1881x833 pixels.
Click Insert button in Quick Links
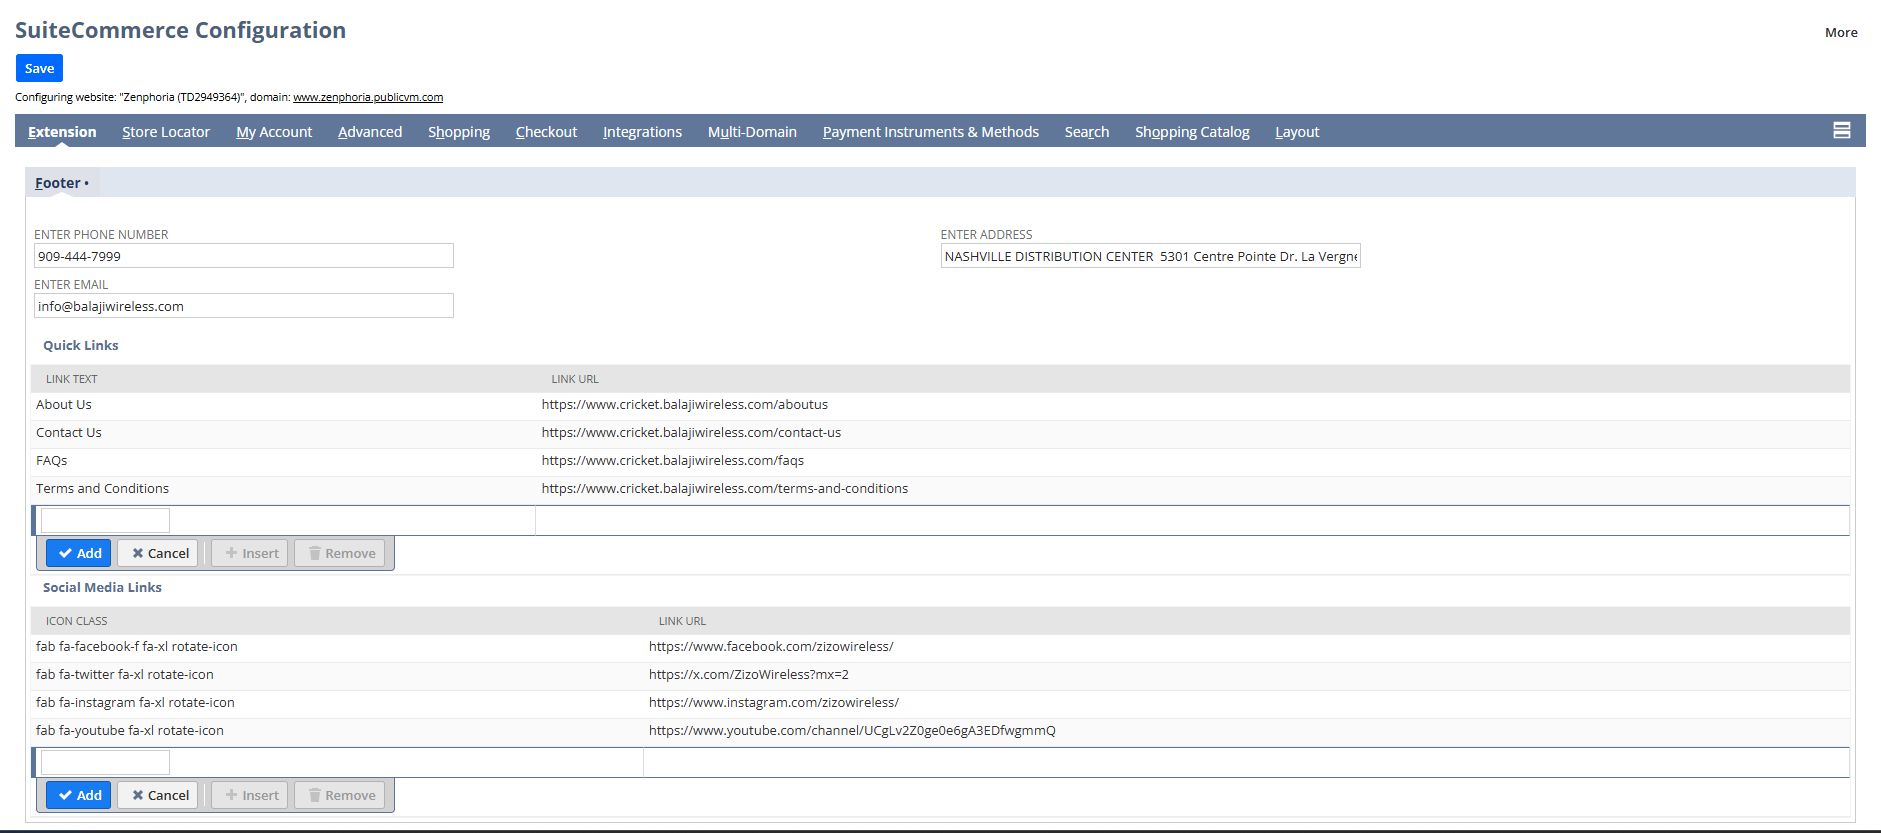pyautogui.click(x=251, y=553)
